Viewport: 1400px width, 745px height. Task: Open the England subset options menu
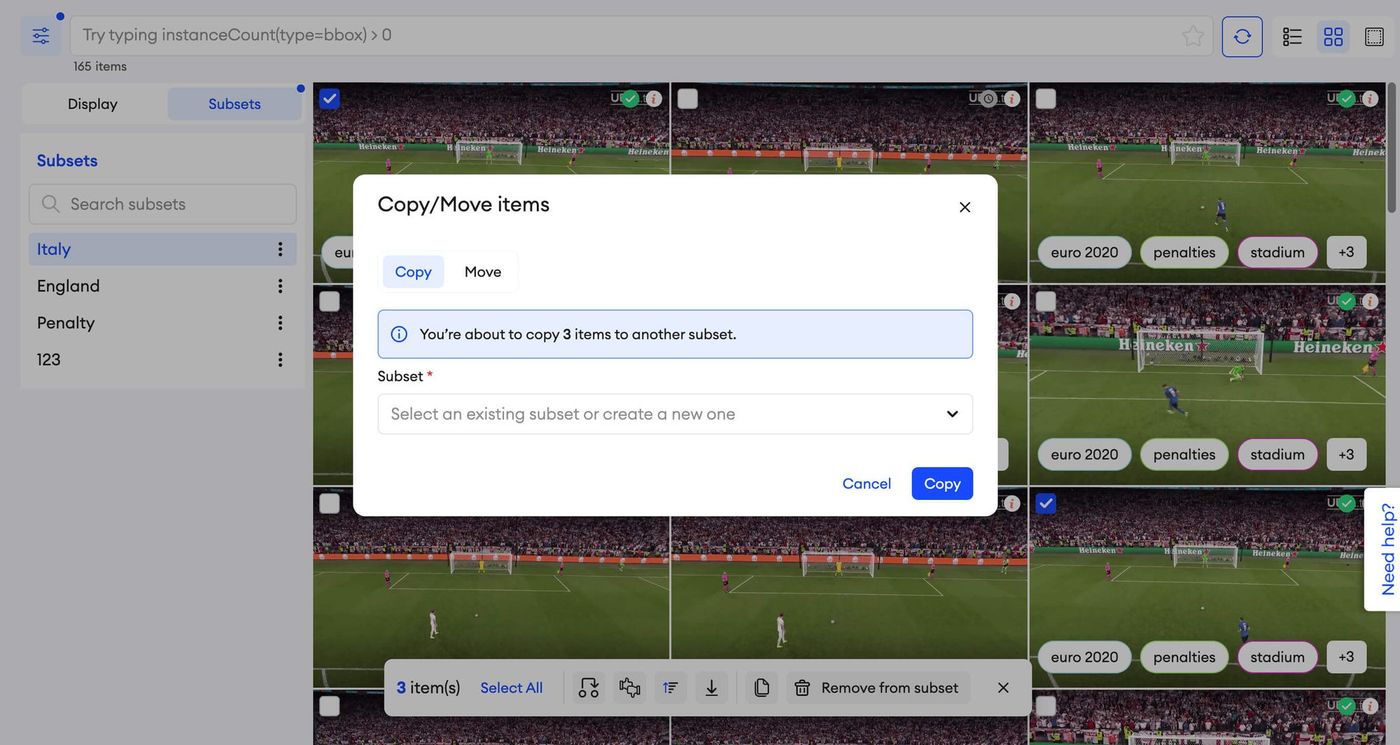pyautogui.click(x=280, y=286)
